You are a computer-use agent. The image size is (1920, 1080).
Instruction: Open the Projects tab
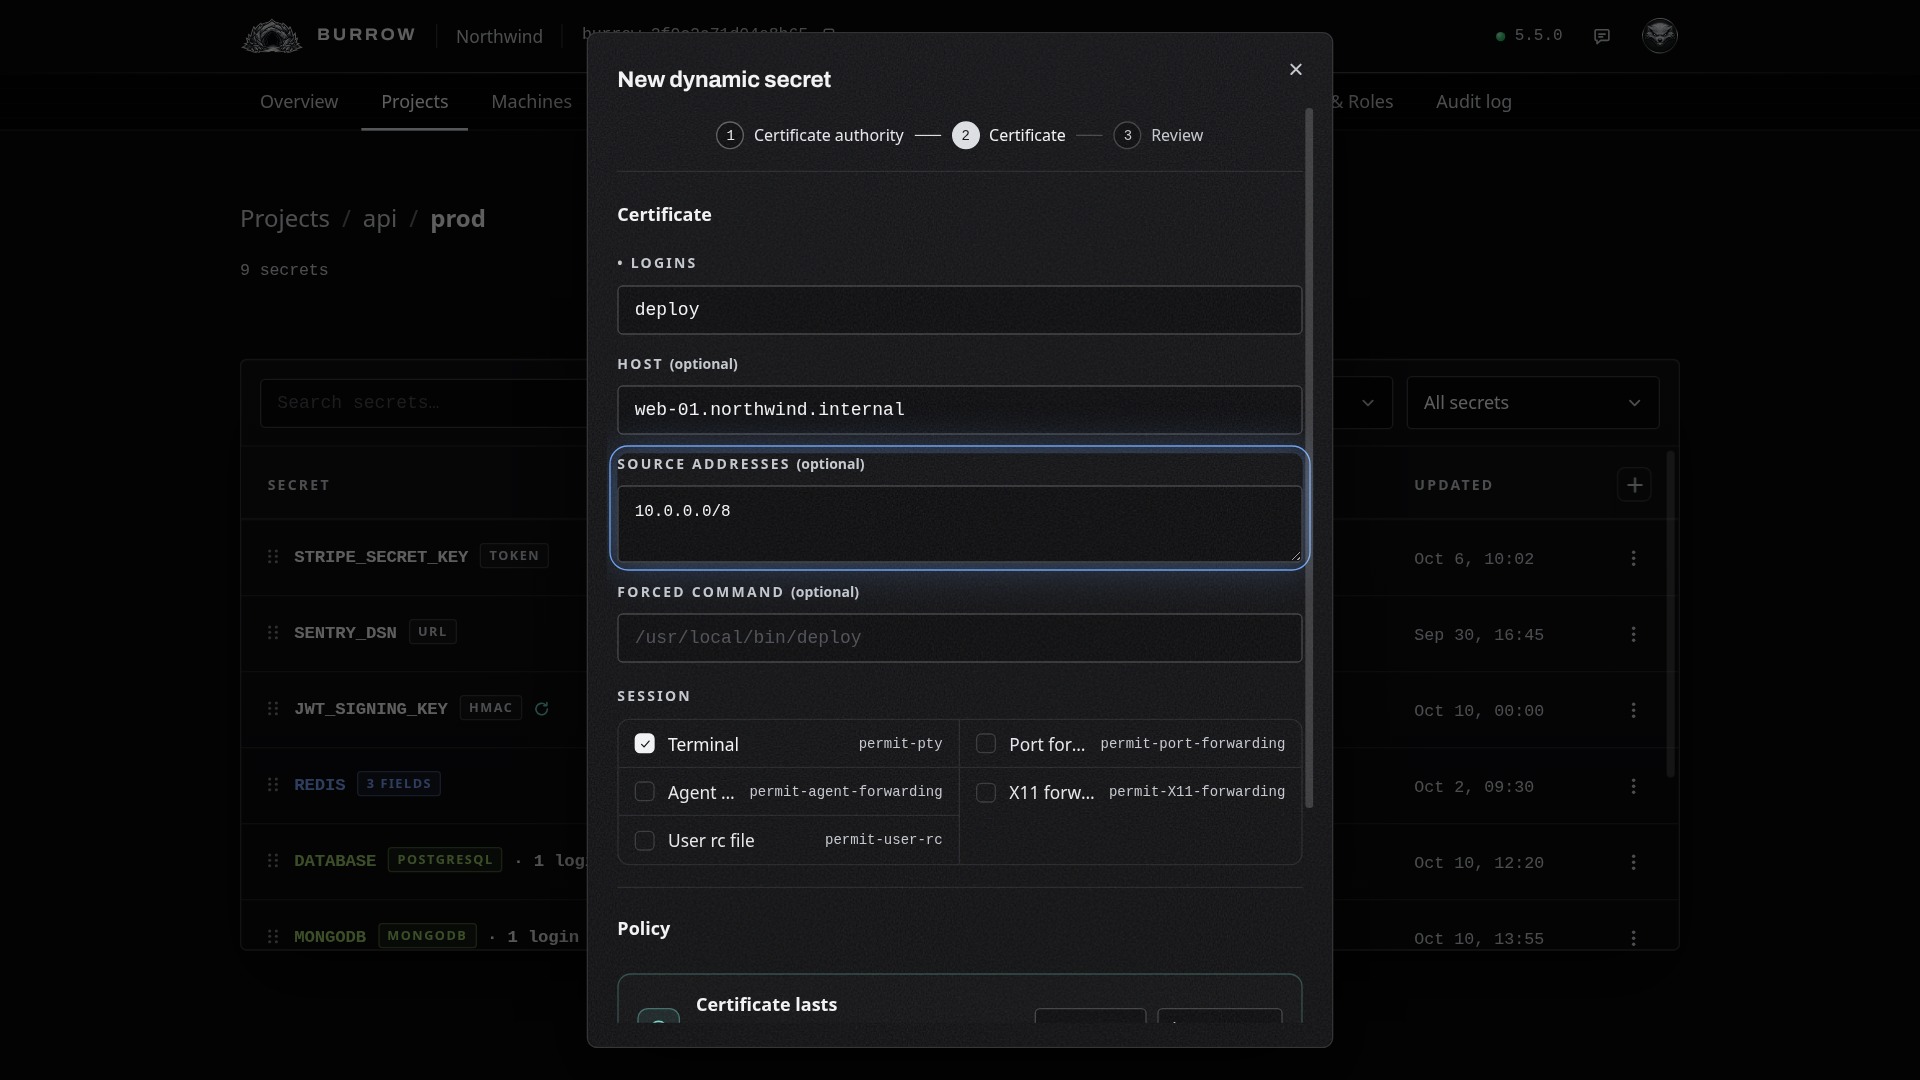pyautogui.click(x=415, y=102)
